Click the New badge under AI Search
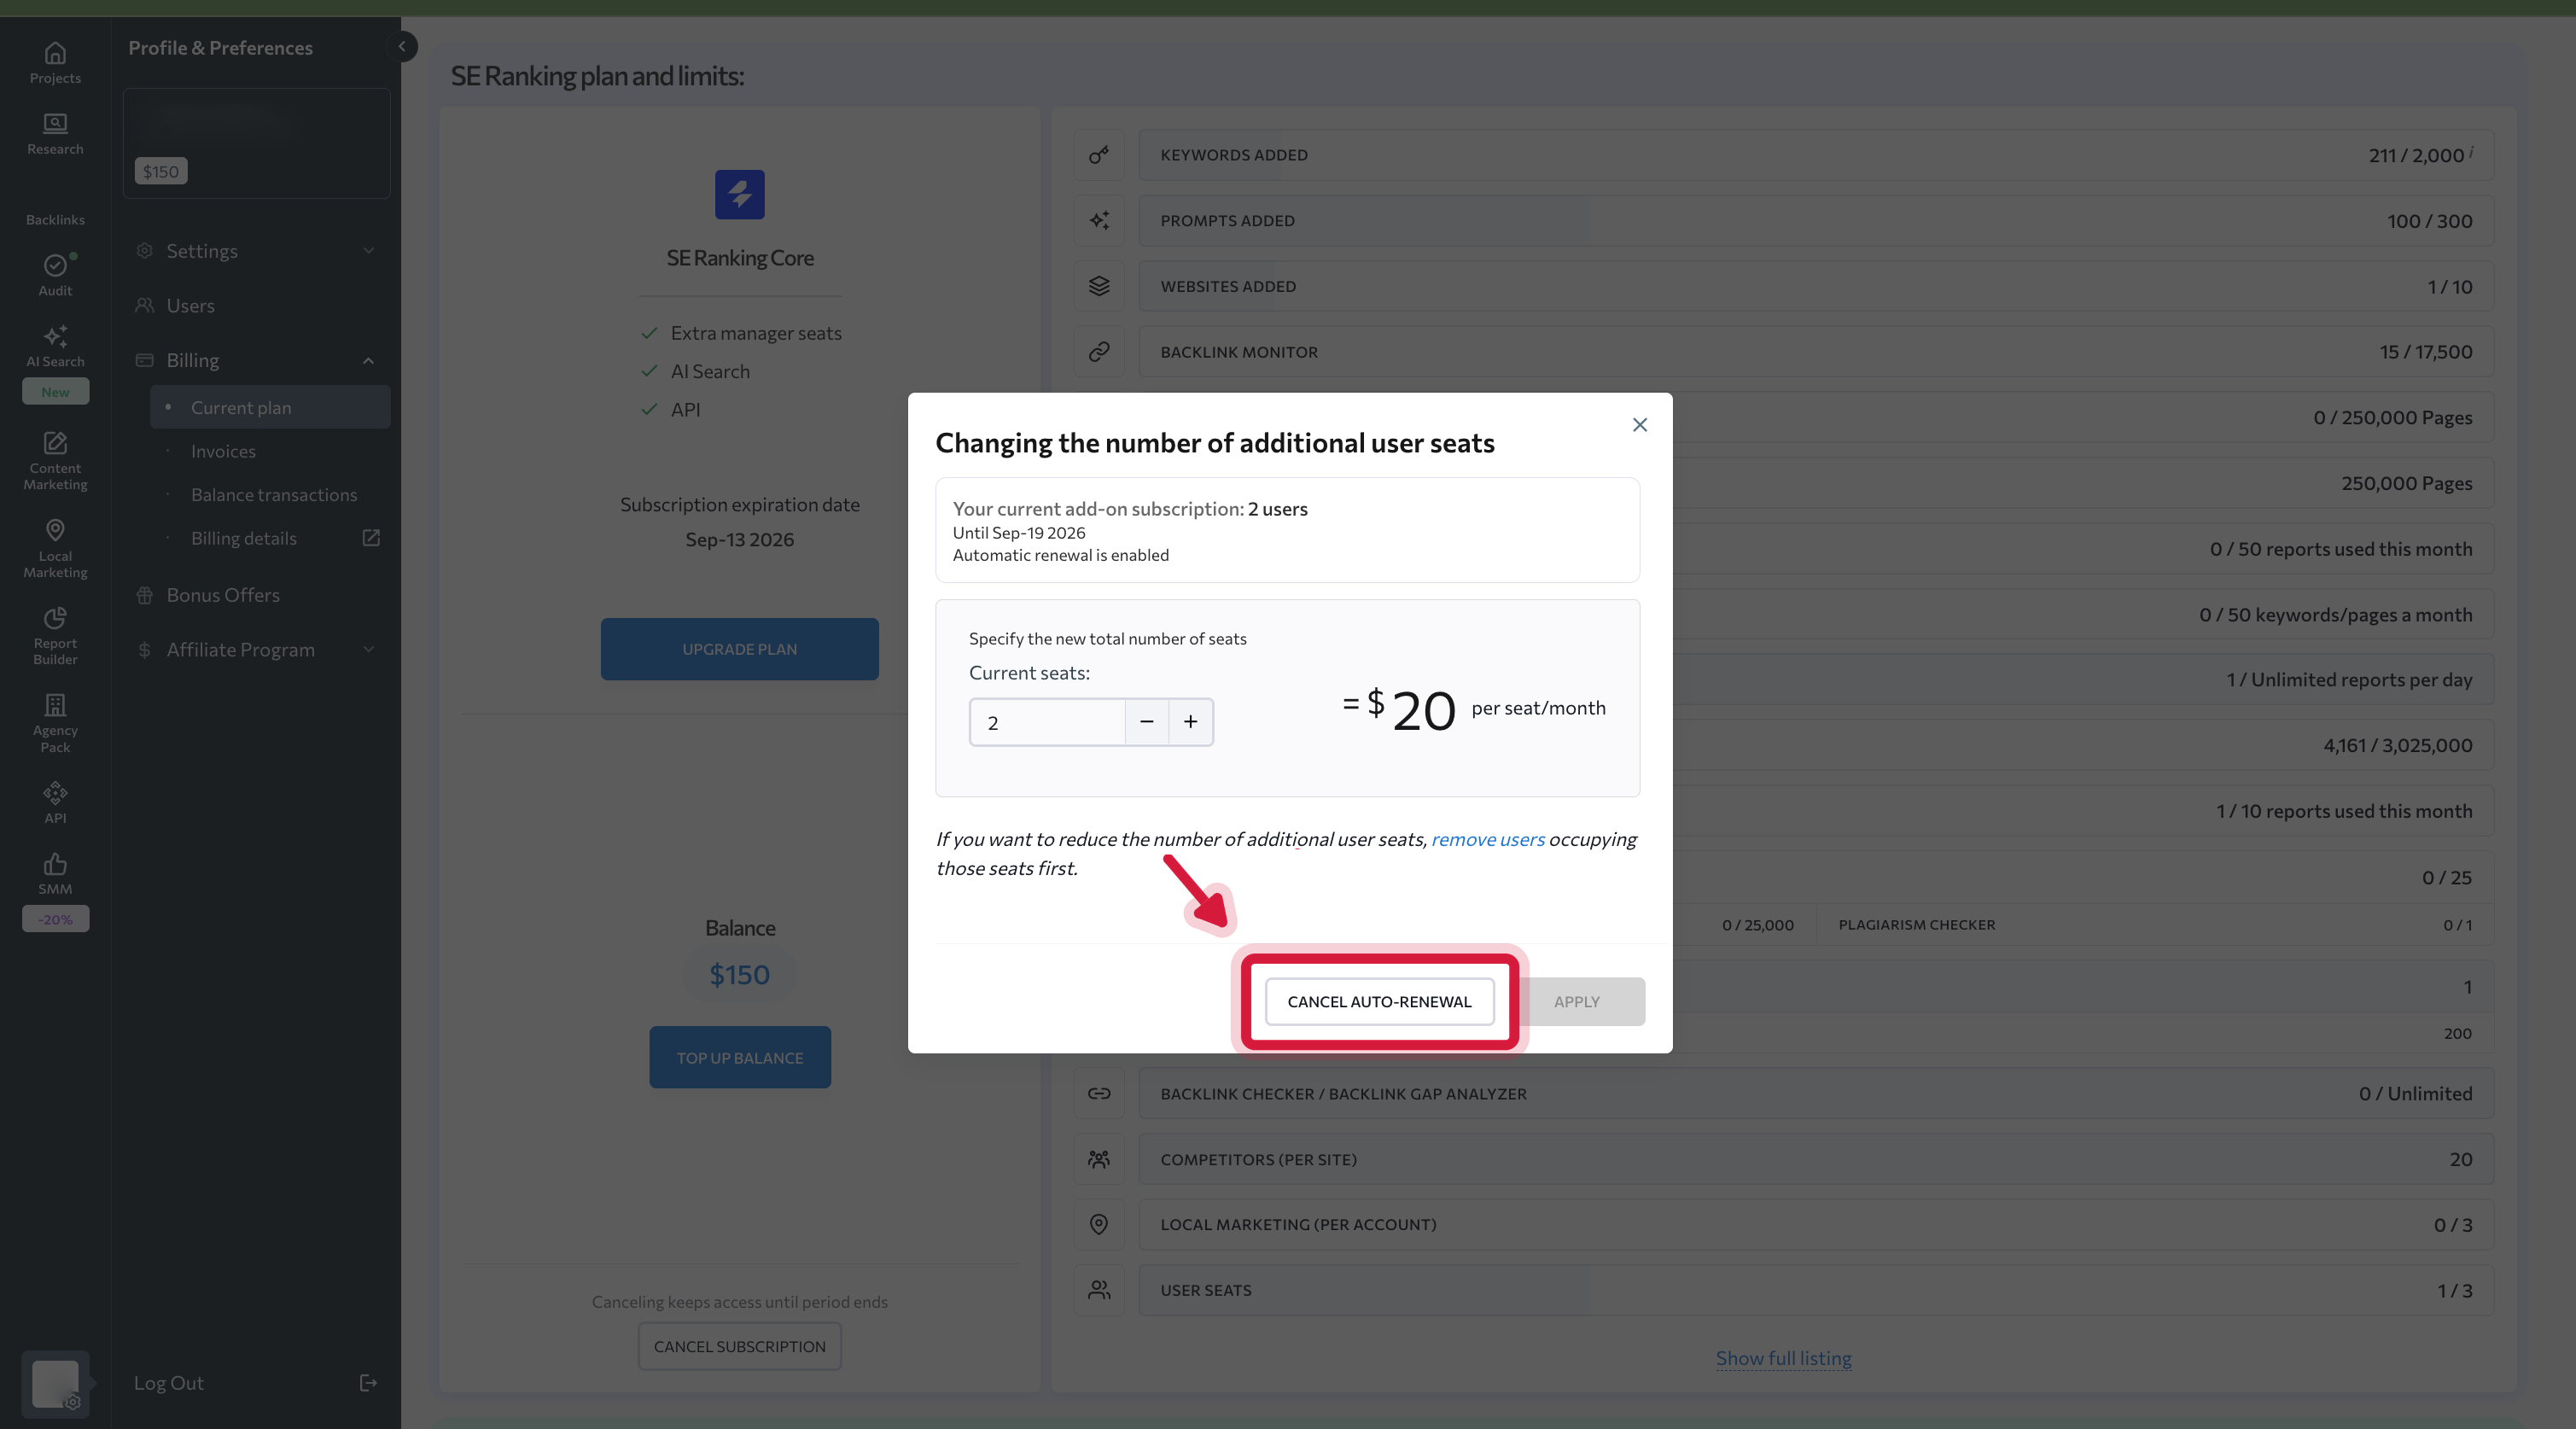 (x=55, y=392)
